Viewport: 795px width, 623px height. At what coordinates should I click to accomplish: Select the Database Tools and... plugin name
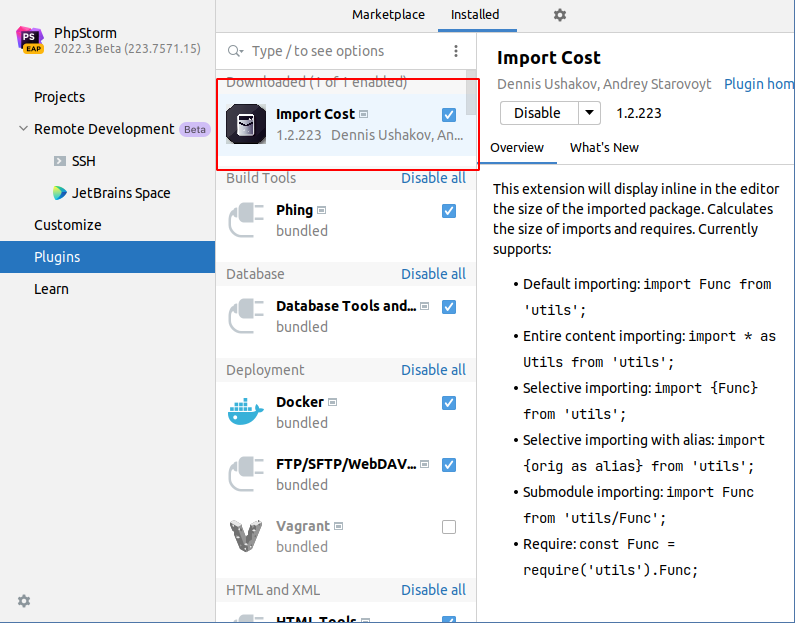[346, 306]
